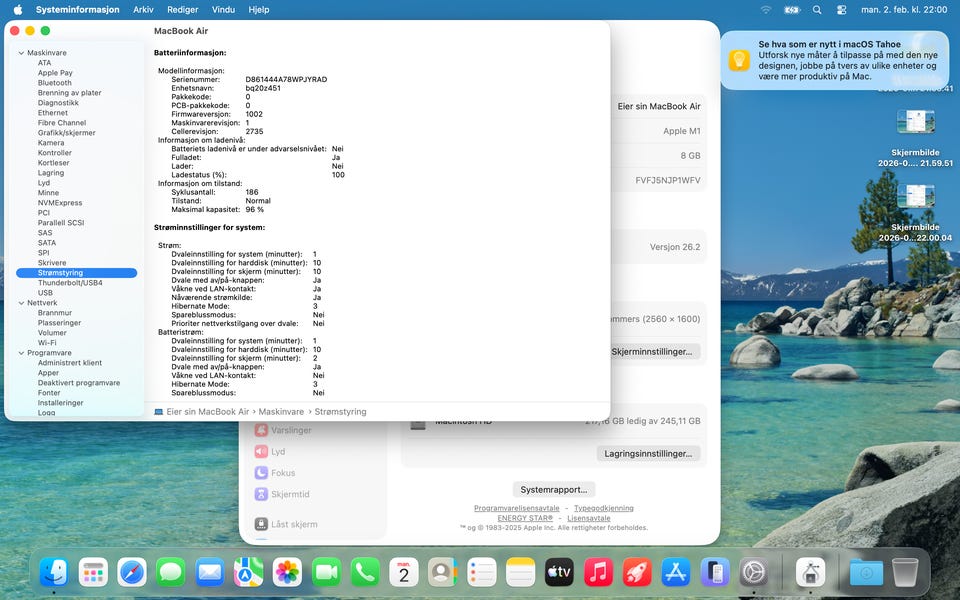Image resolution: width=960 pixels, height=600 pixels.
Task: Collapse the Maskinvare tree section
Action: click(21, 52)
